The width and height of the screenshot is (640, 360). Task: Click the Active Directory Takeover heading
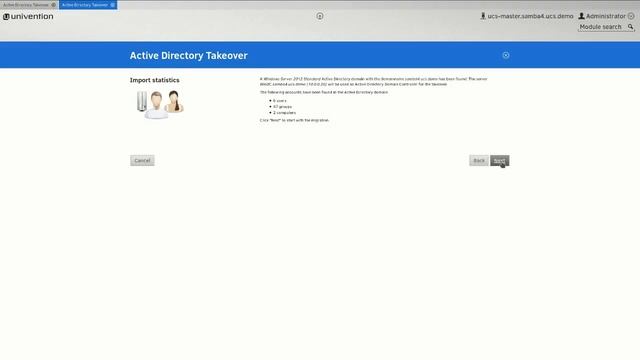point(189,56)
